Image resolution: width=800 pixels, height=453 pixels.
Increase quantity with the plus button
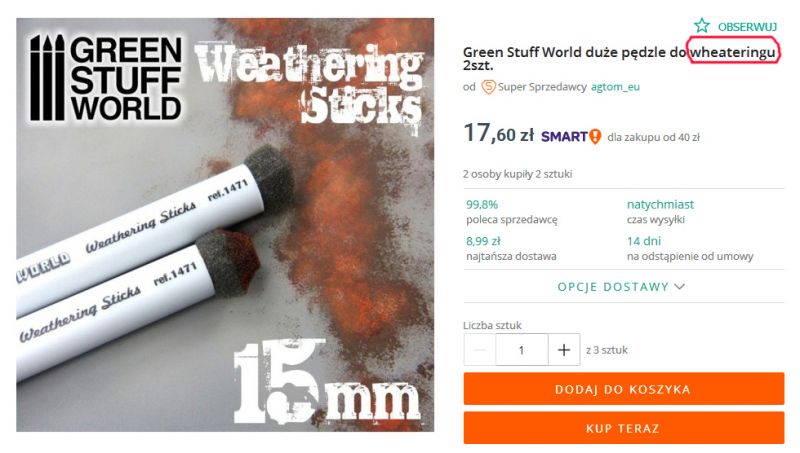[564, 350]
